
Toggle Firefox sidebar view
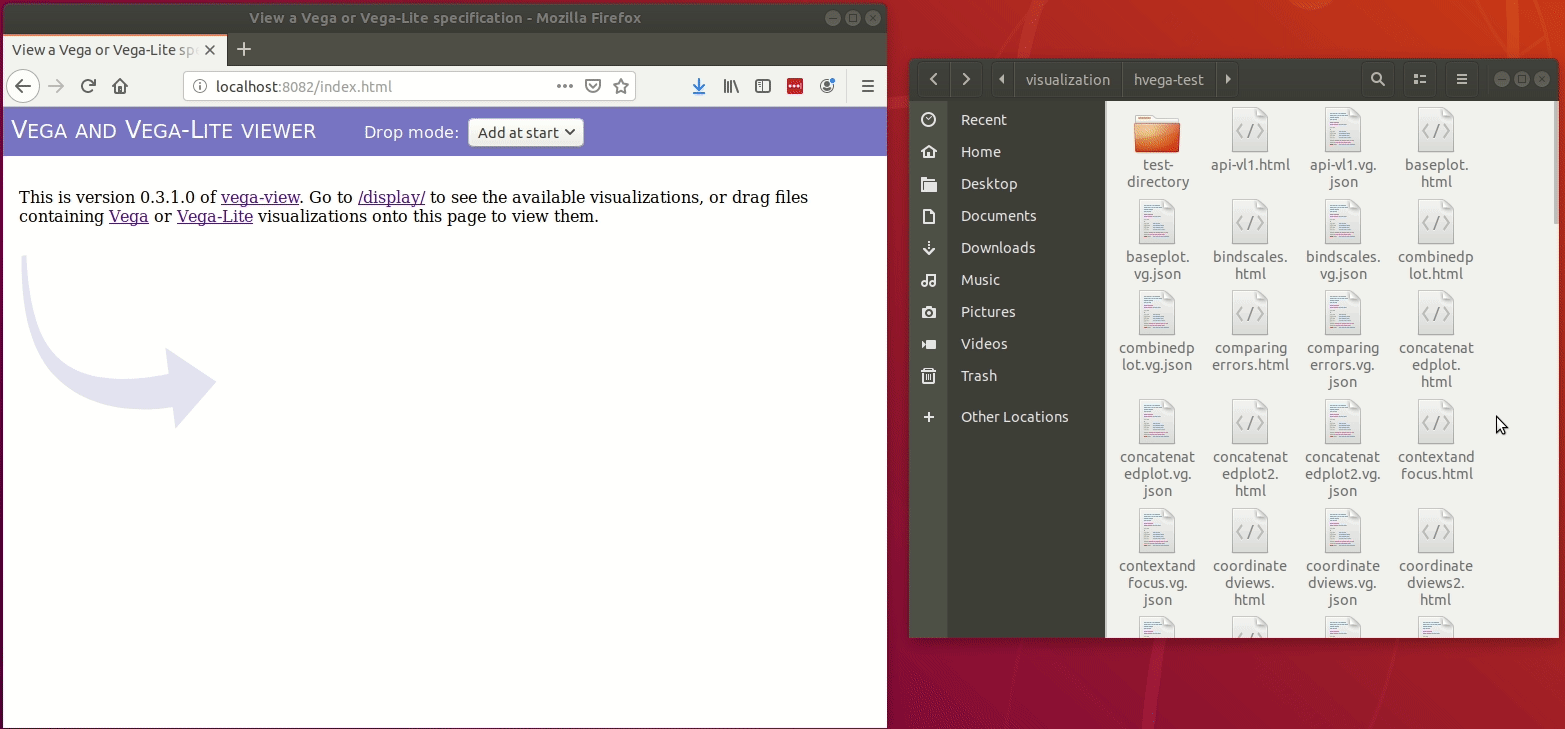(x=763, y=86)
